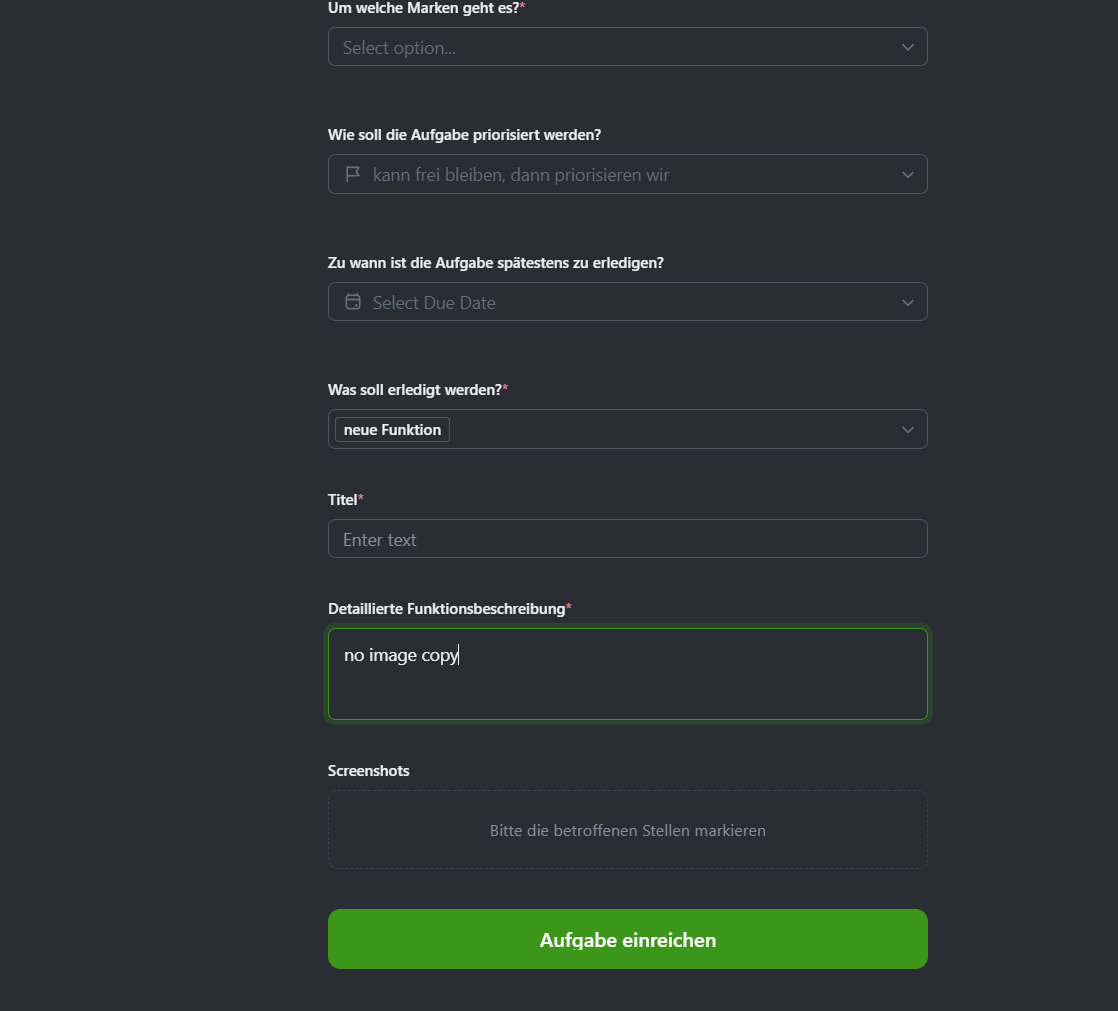This screenshot has width=1118, height=1011.
Task: Click the 'Aufgabe einreichen' submit button
Action: (627, 939)
